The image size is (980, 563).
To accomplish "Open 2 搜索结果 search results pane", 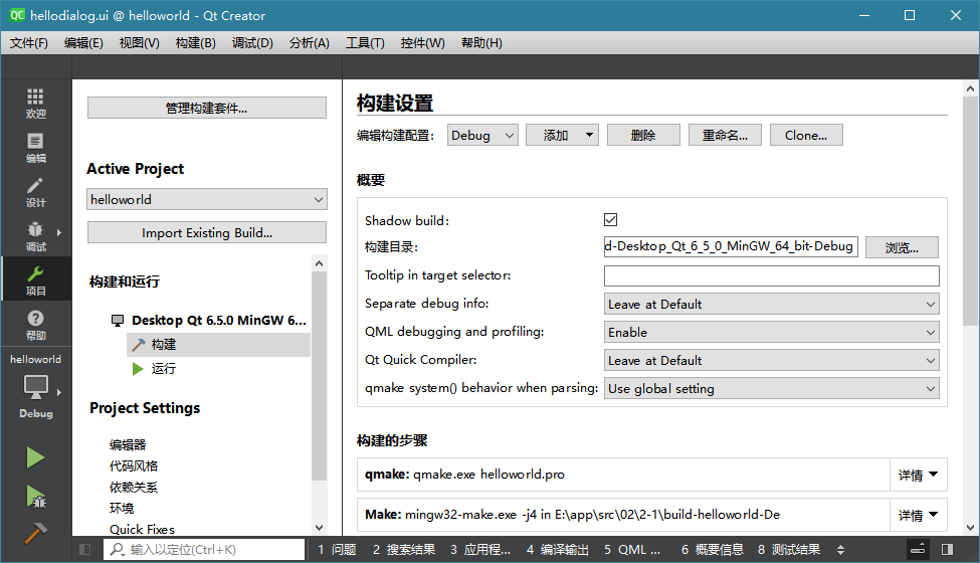I will [x=404, y=549].
